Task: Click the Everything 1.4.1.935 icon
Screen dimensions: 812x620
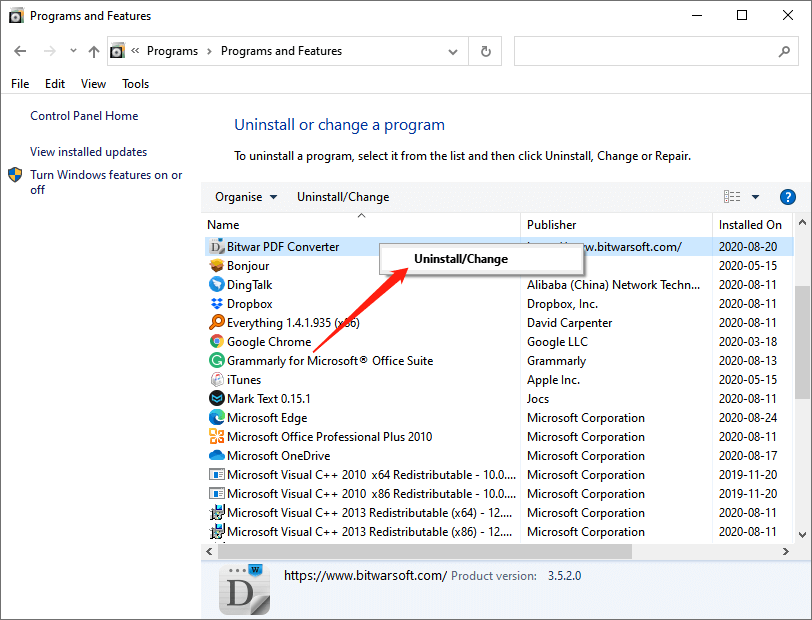Action: 214,322
